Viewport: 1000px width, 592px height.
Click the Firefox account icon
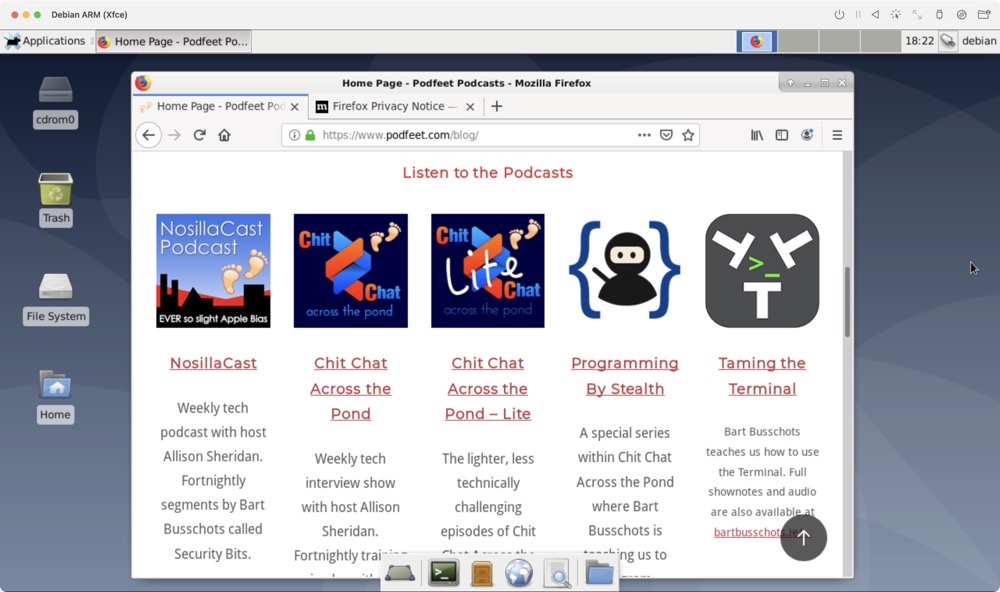(x=807, y=135)
